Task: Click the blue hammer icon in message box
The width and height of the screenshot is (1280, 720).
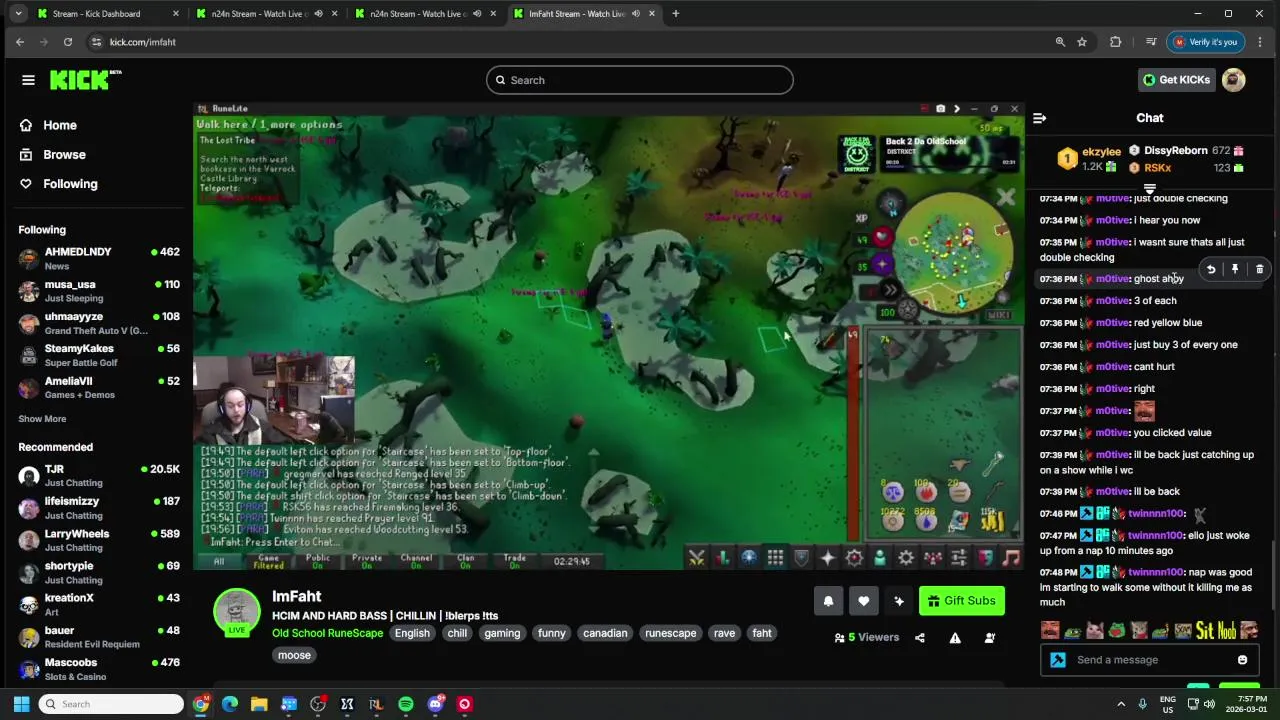Action: [x=1058, y=660]
